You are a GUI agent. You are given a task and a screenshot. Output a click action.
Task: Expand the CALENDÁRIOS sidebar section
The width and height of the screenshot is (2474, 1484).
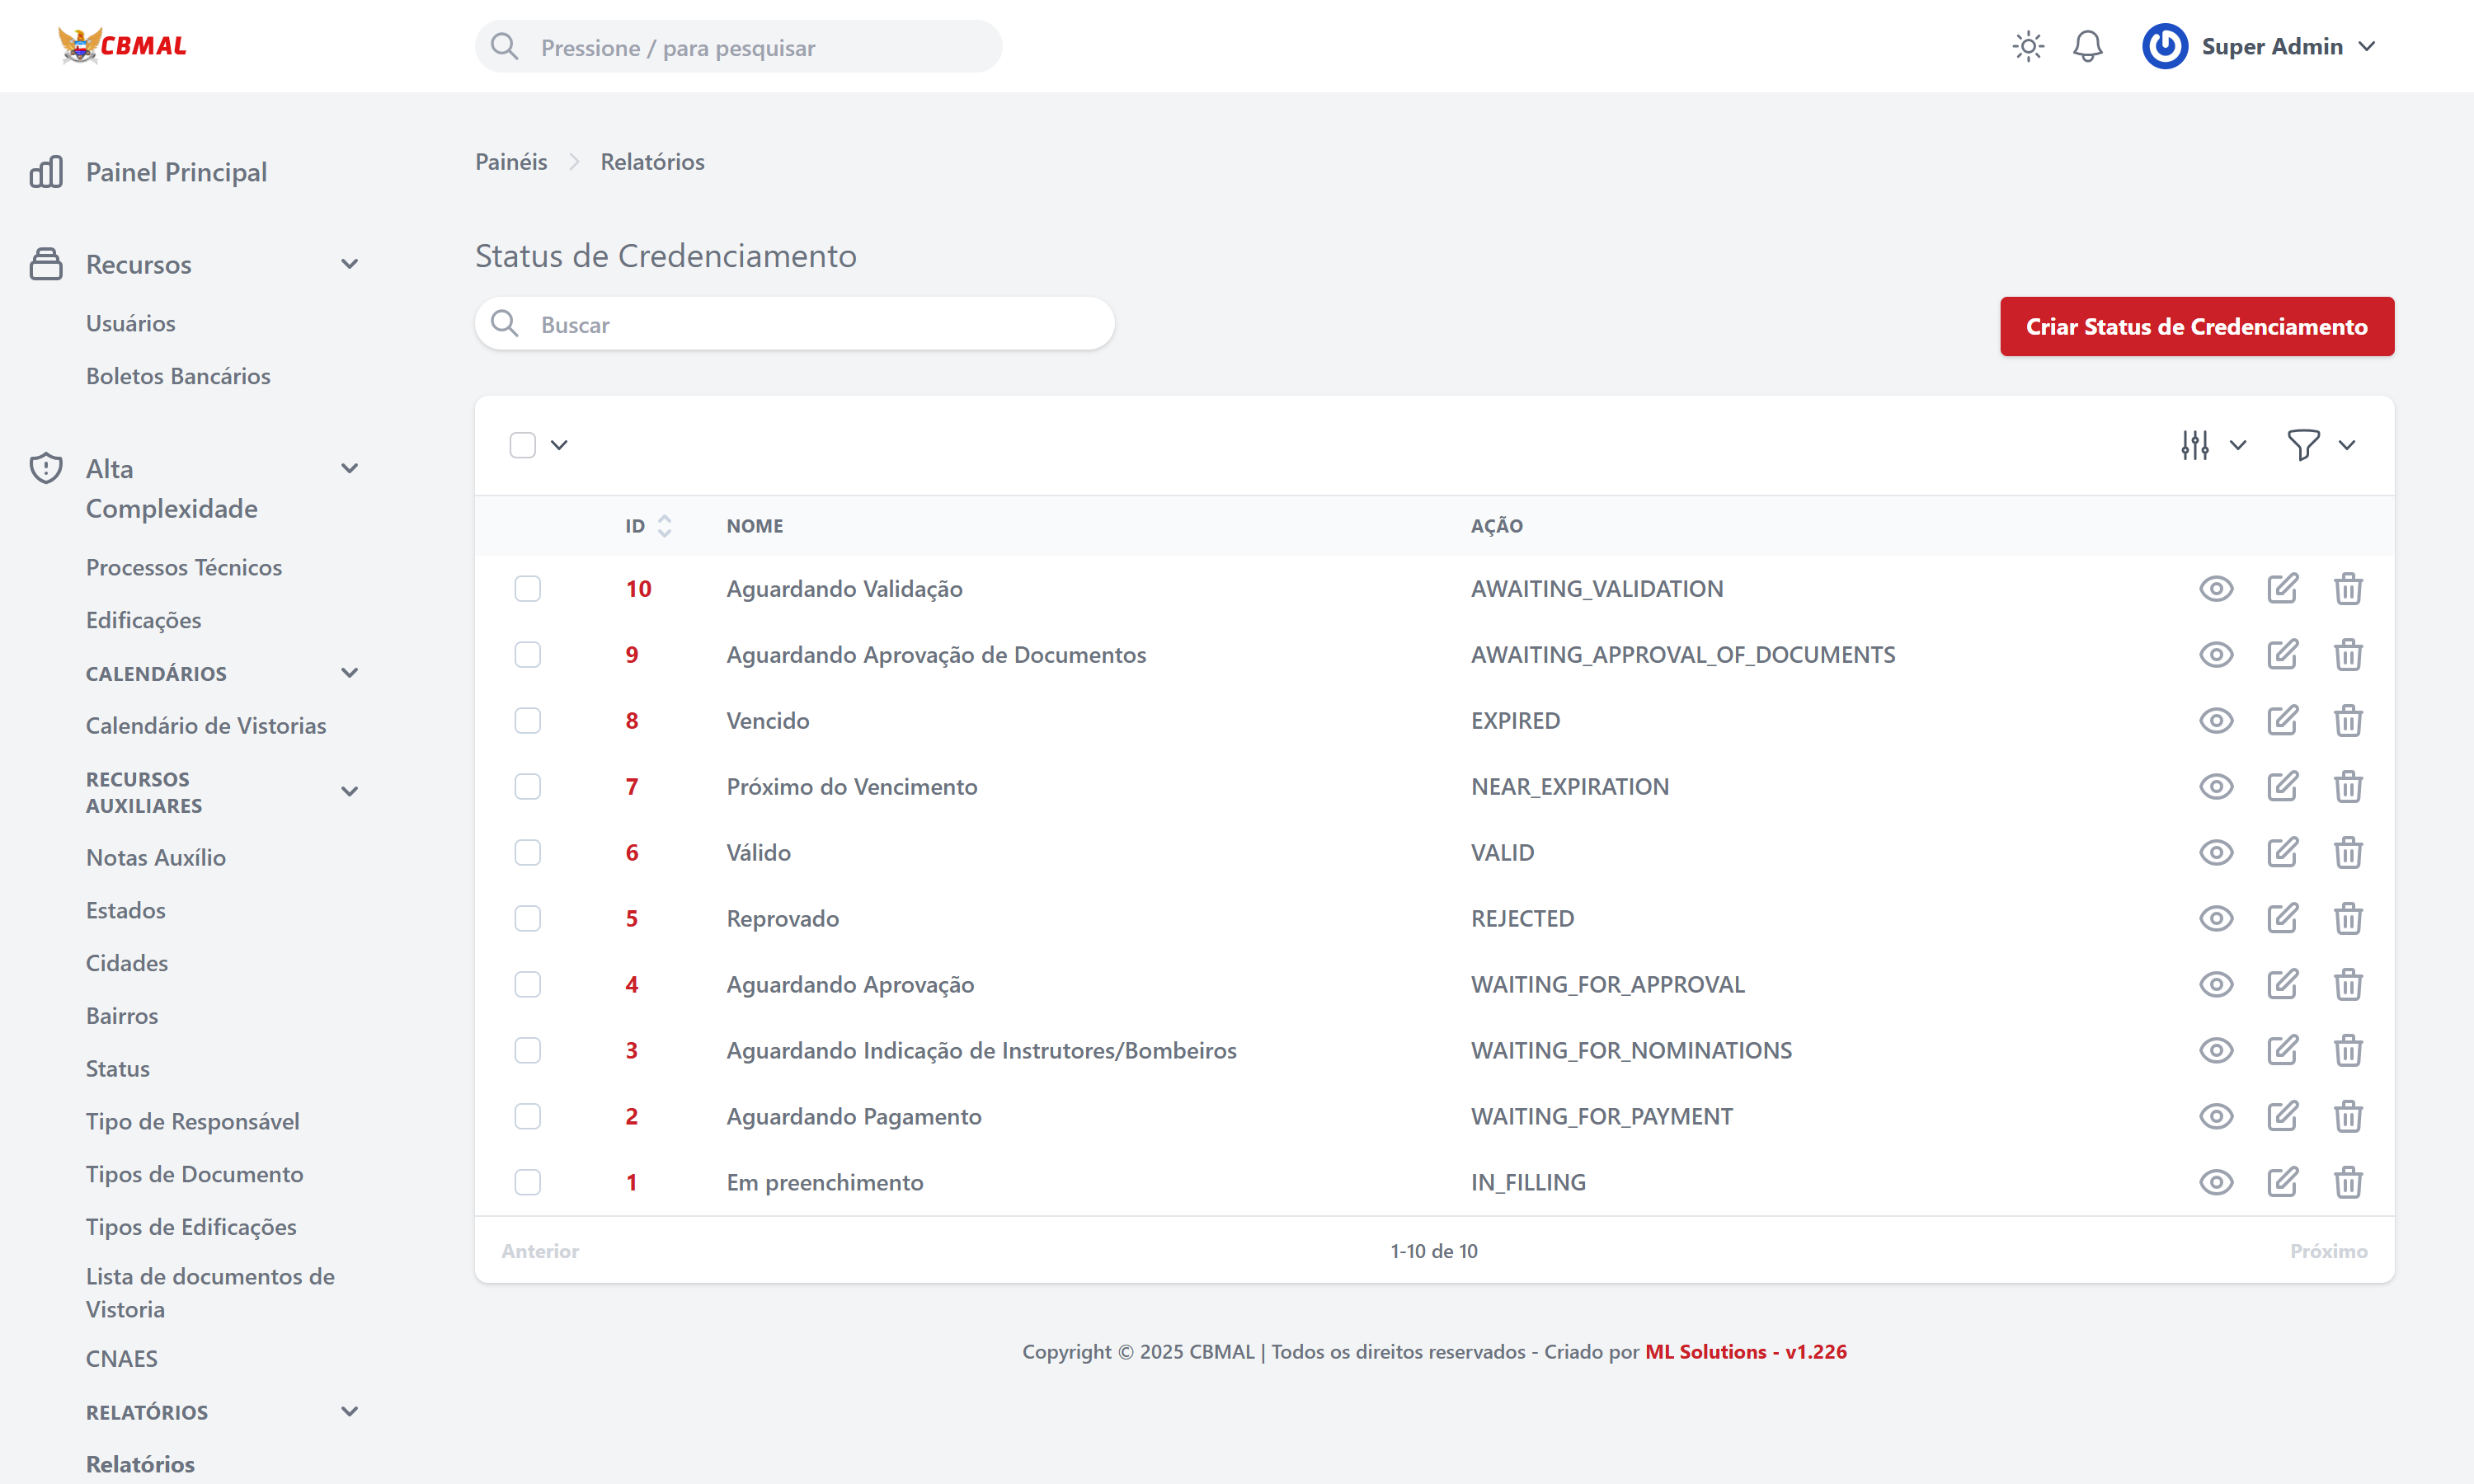click(x=349, y=673)
